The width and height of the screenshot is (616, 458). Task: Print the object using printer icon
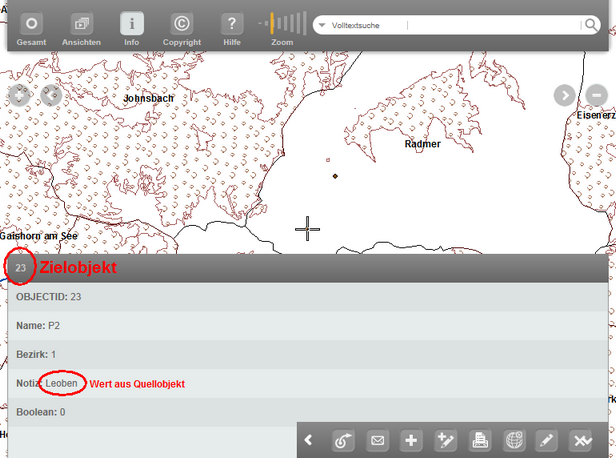click(x=479, y=440)
